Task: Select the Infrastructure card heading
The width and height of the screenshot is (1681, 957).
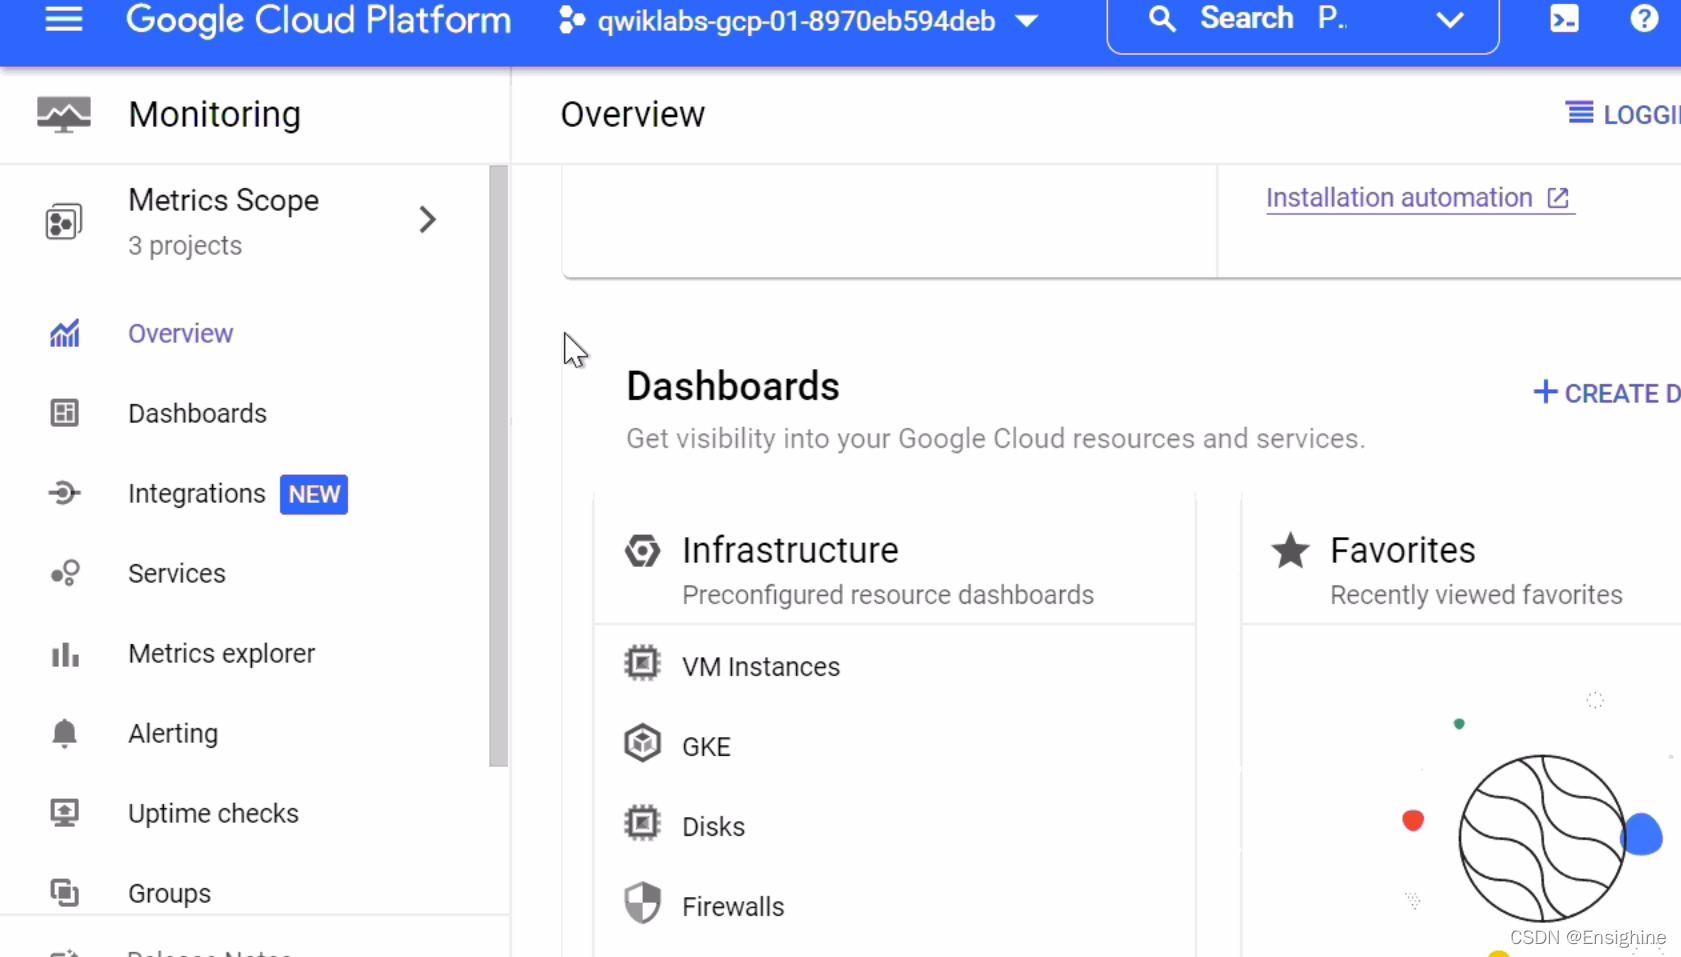Action: point(790,551)
